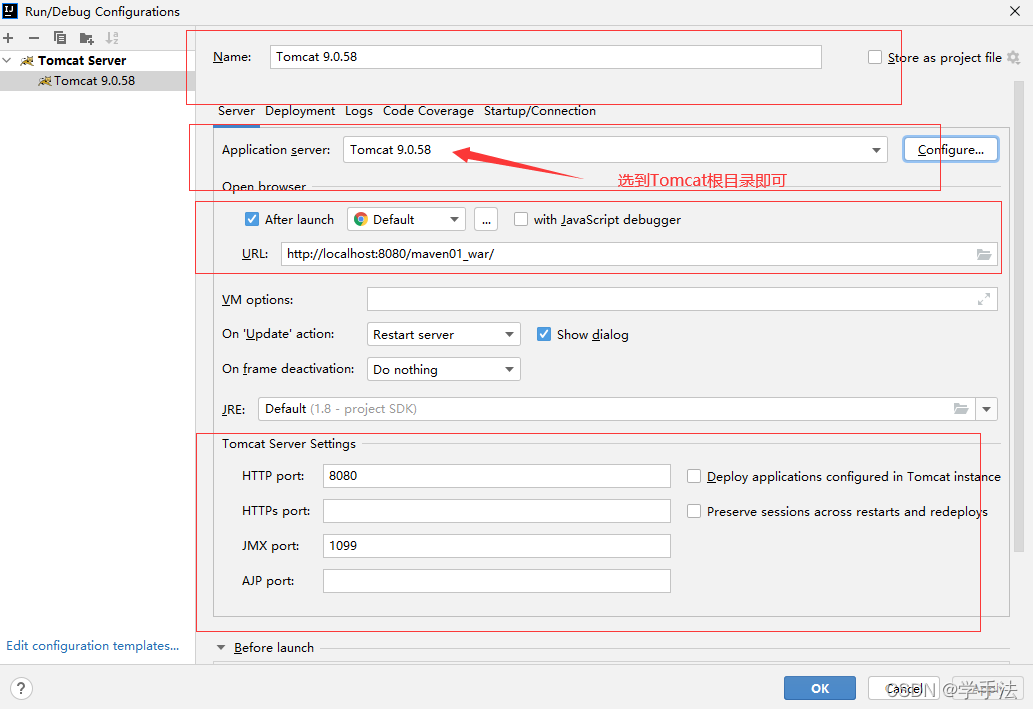
Task: Open the On frame deactivation dropdown
Action: click(x=443, y=369)
